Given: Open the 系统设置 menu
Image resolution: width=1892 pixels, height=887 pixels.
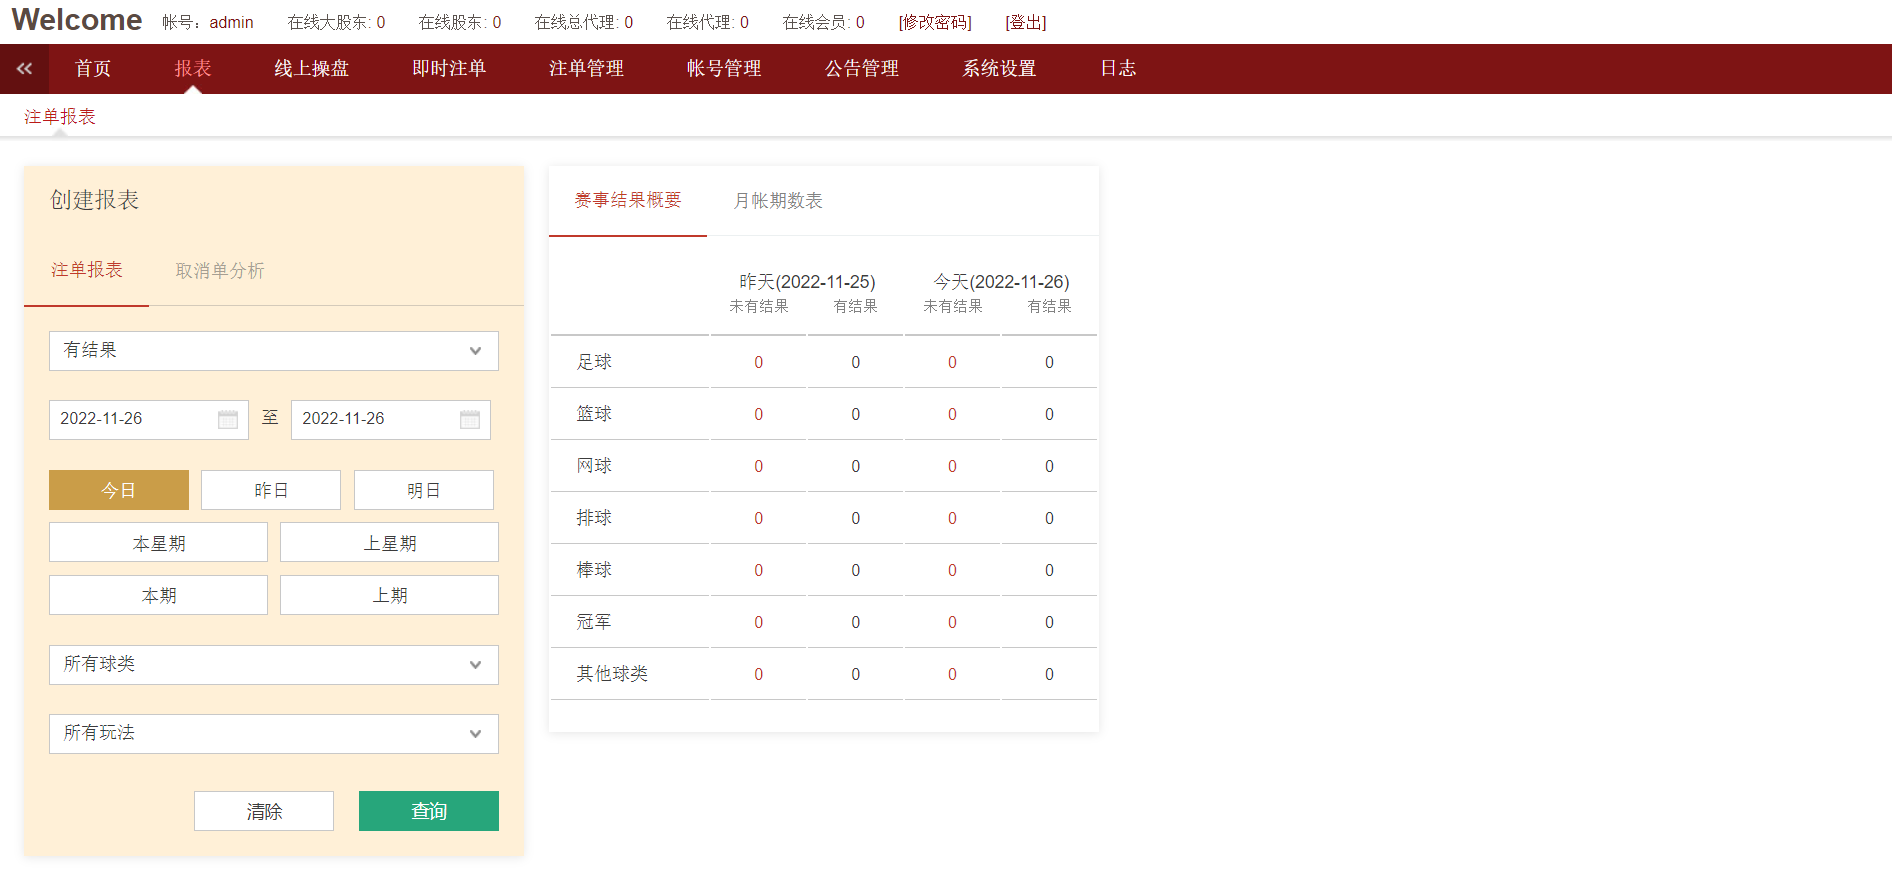Looking at the screenshot, I should pos(999,69).
